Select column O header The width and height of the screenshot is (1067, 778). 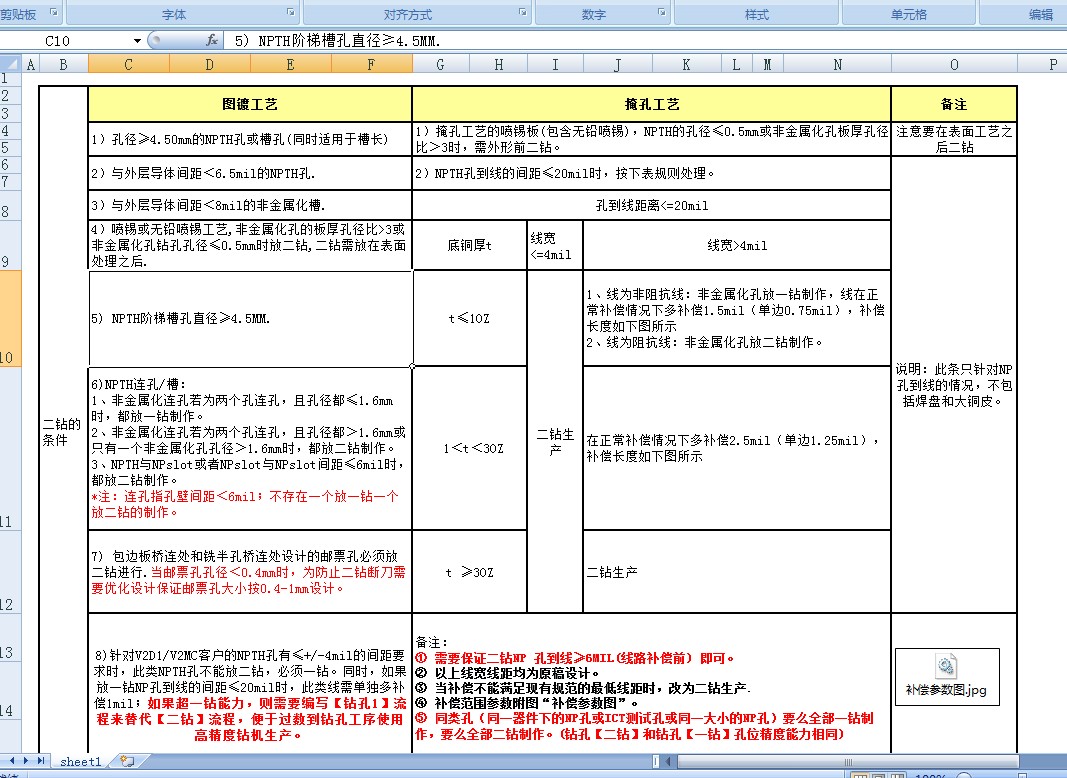954,65
